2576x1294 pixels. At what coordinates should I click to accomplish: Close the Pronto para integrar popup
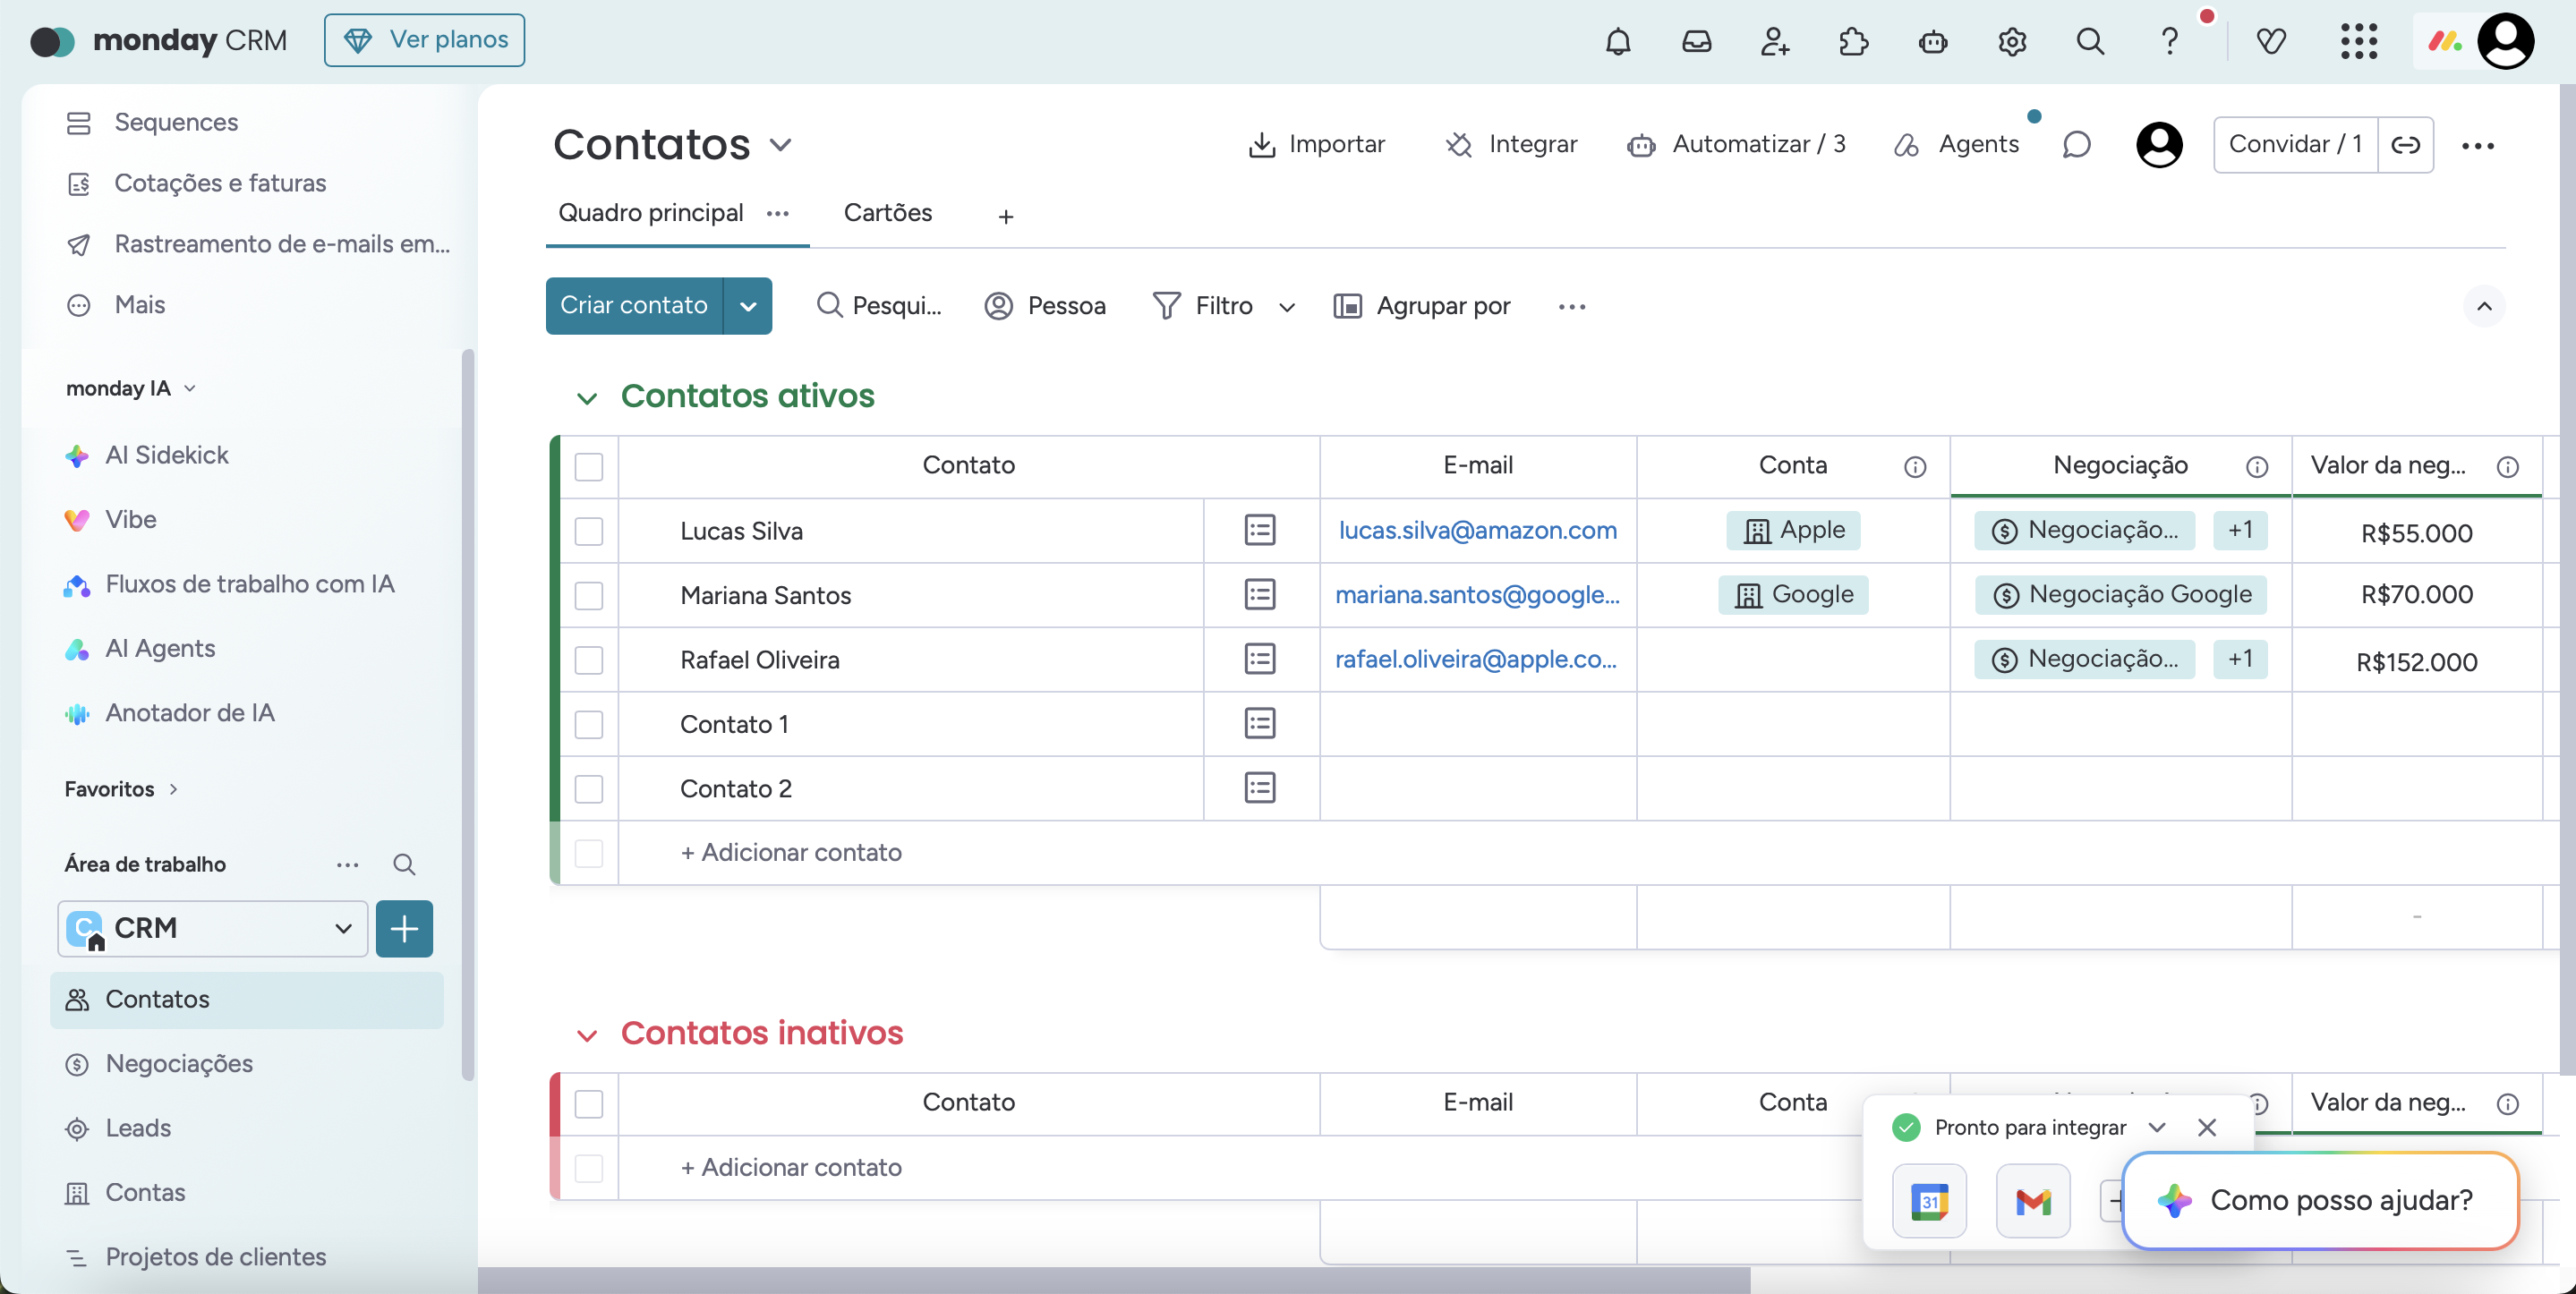coord(2207,1127)
